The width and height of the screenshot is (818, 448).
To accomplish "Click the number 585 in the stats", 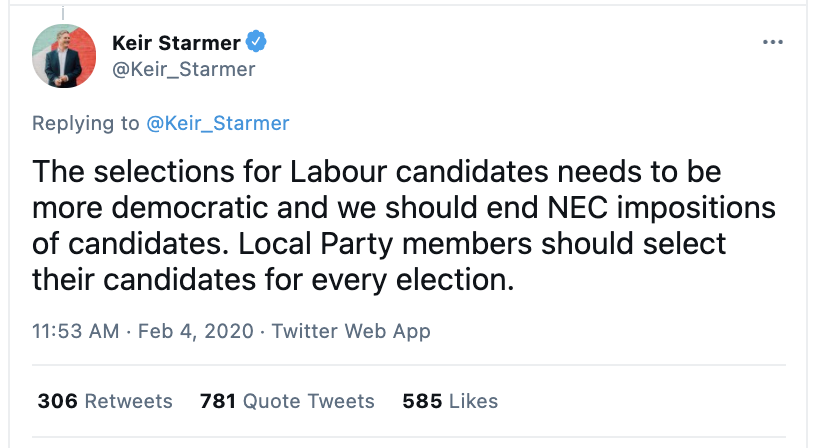I will pos(422,401).
